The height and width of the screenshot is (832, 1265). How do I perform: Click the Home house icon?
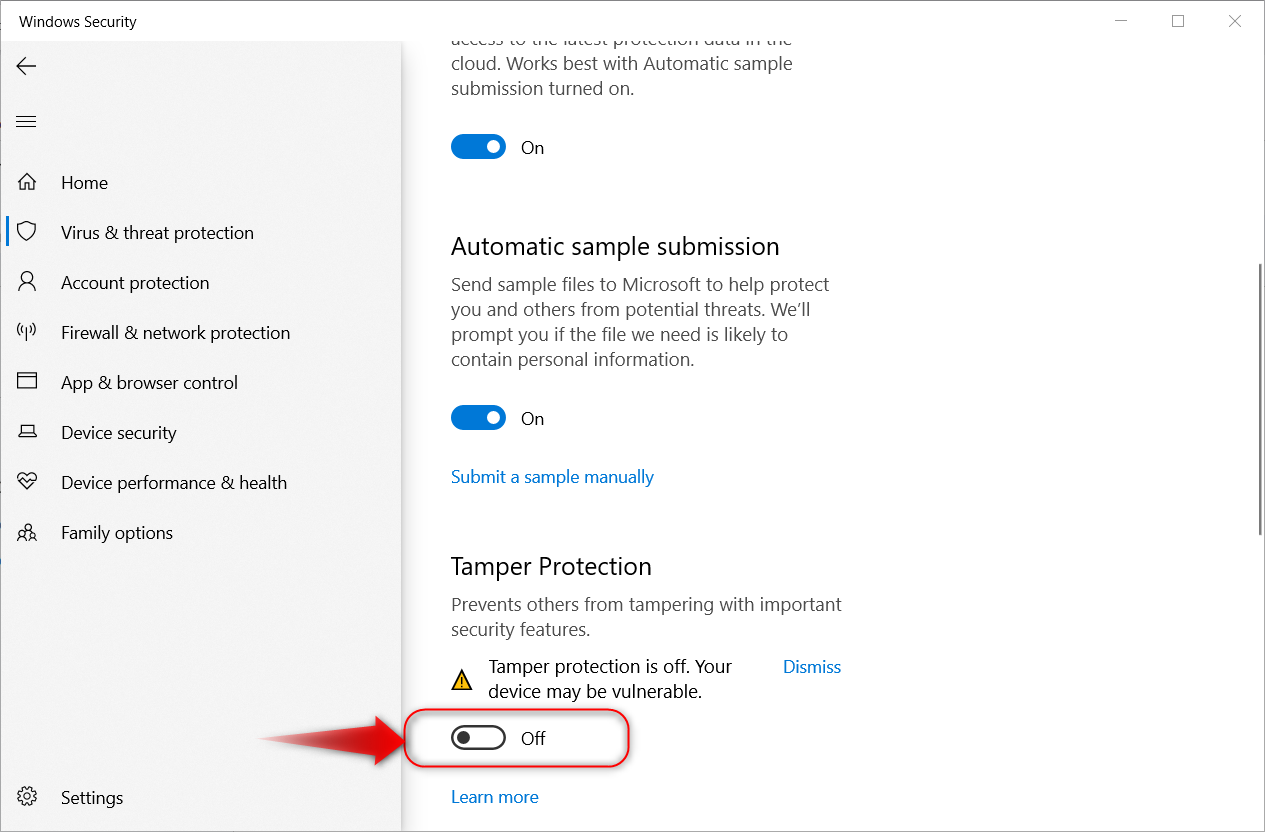coord(27,182)
